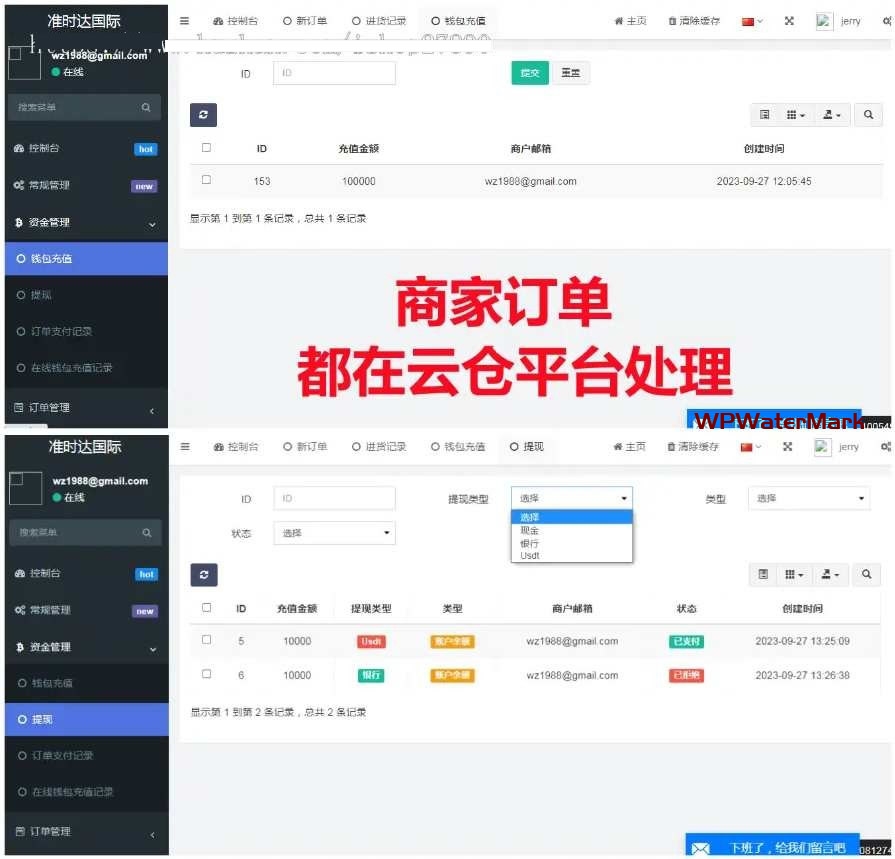
Task: Open the 状态 status dropdown filter
Action: [x=334, y=533]
